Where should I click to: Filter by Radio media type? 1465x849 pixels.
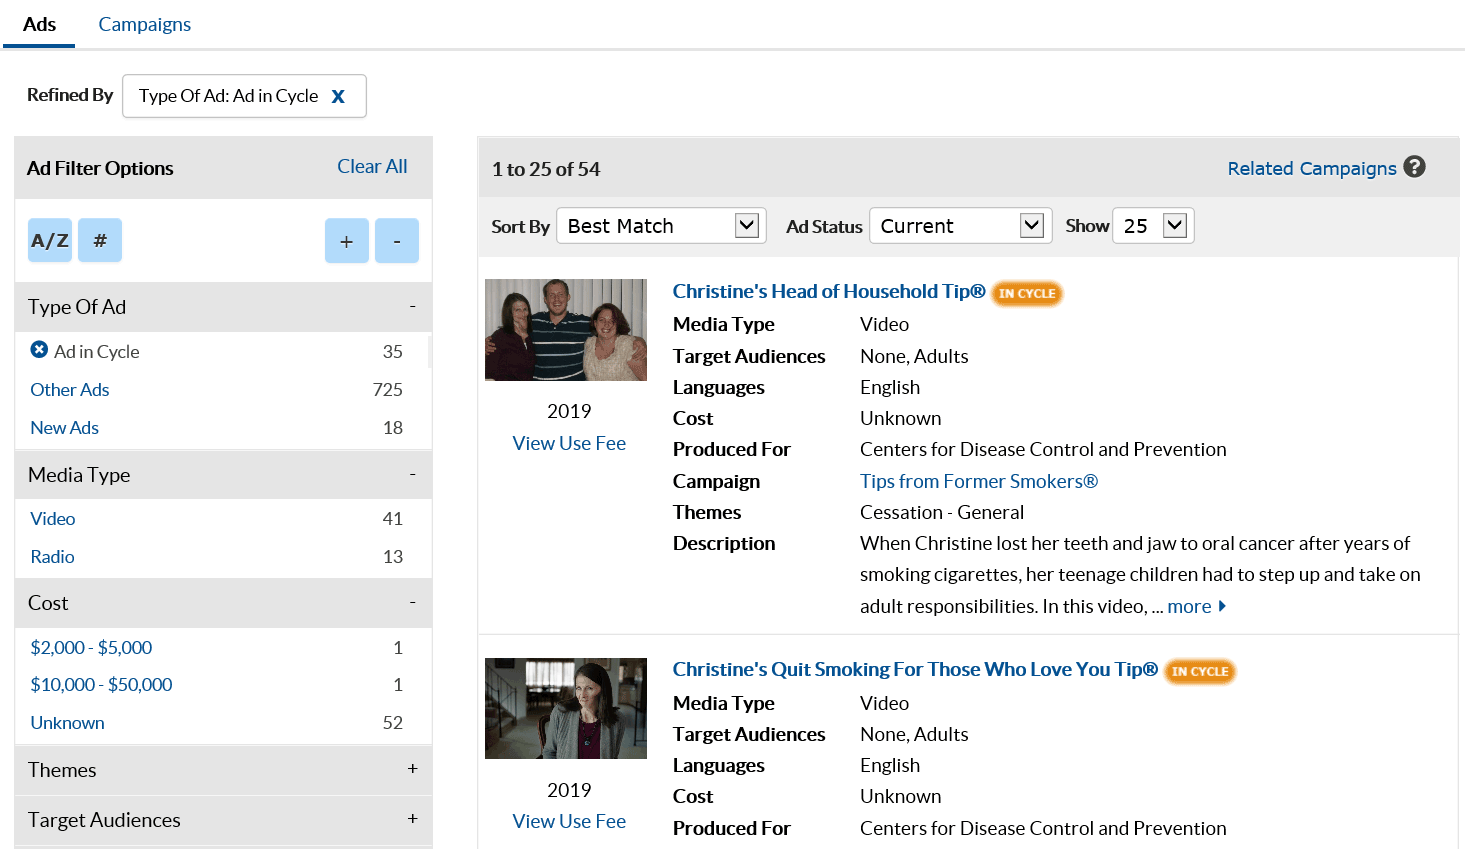(52, 557)
